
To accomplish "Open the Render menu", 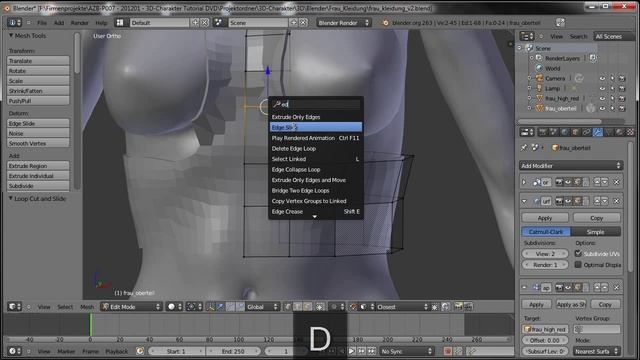I will (80, 23).
